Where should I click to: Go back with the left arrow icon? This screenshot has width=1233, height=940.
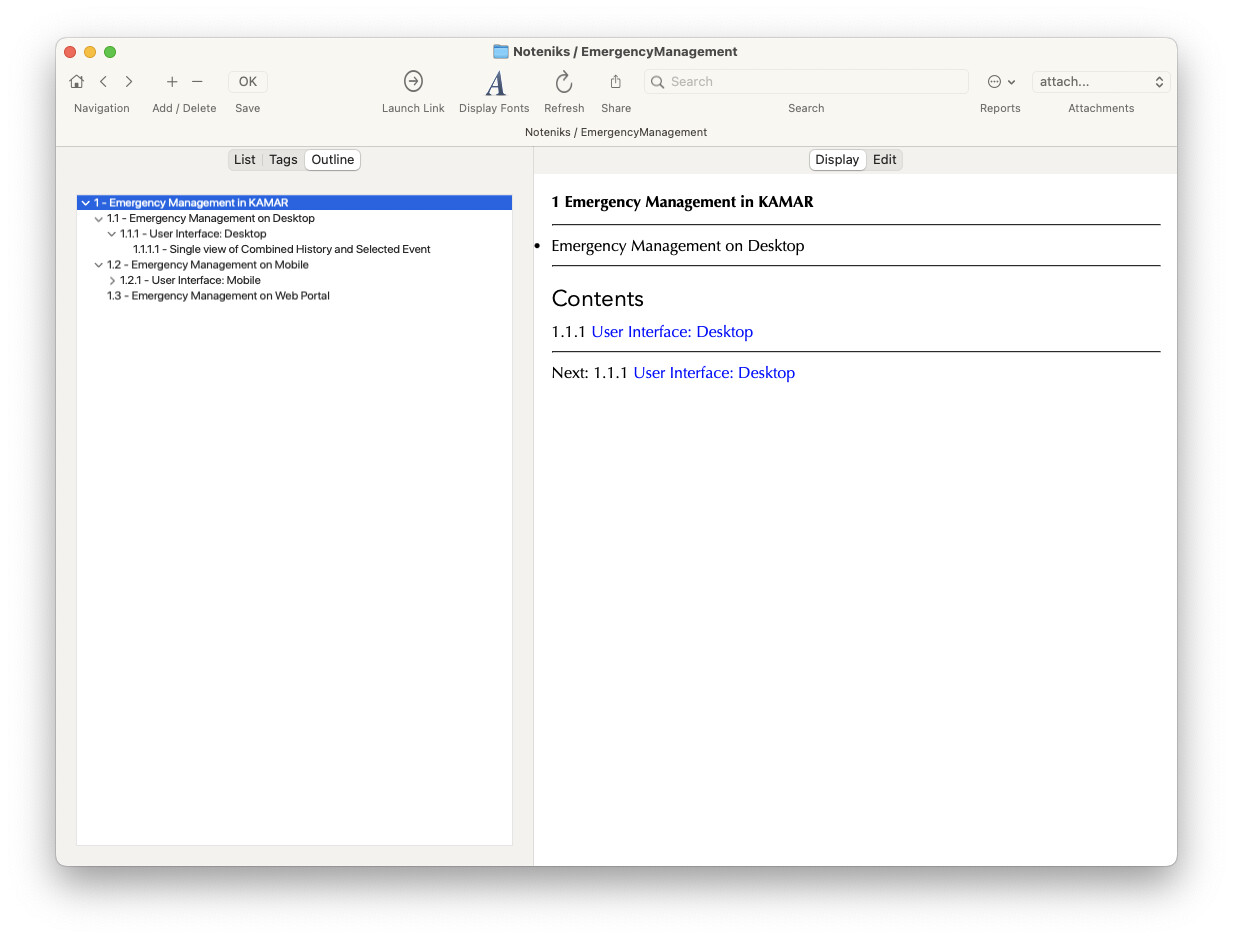coord(103,82)
